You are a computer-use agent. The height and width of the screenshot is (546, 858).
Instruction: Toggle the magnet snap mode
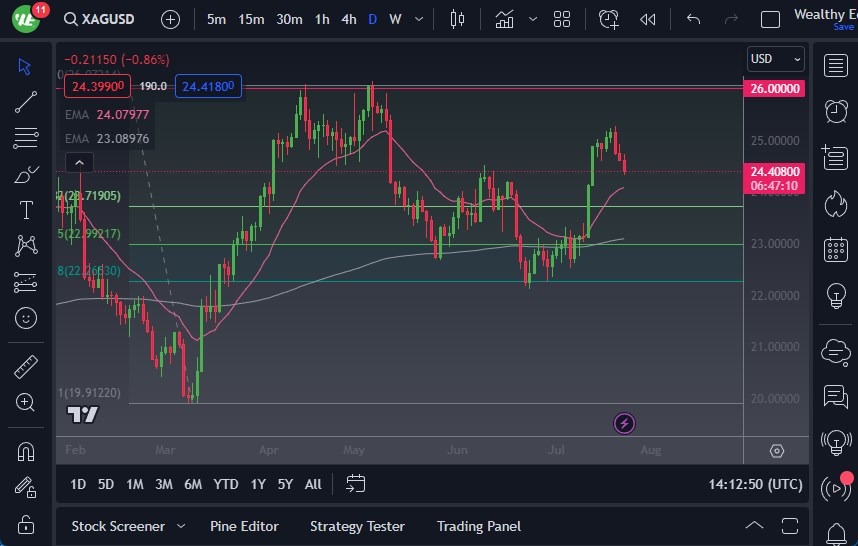point(26,451)
